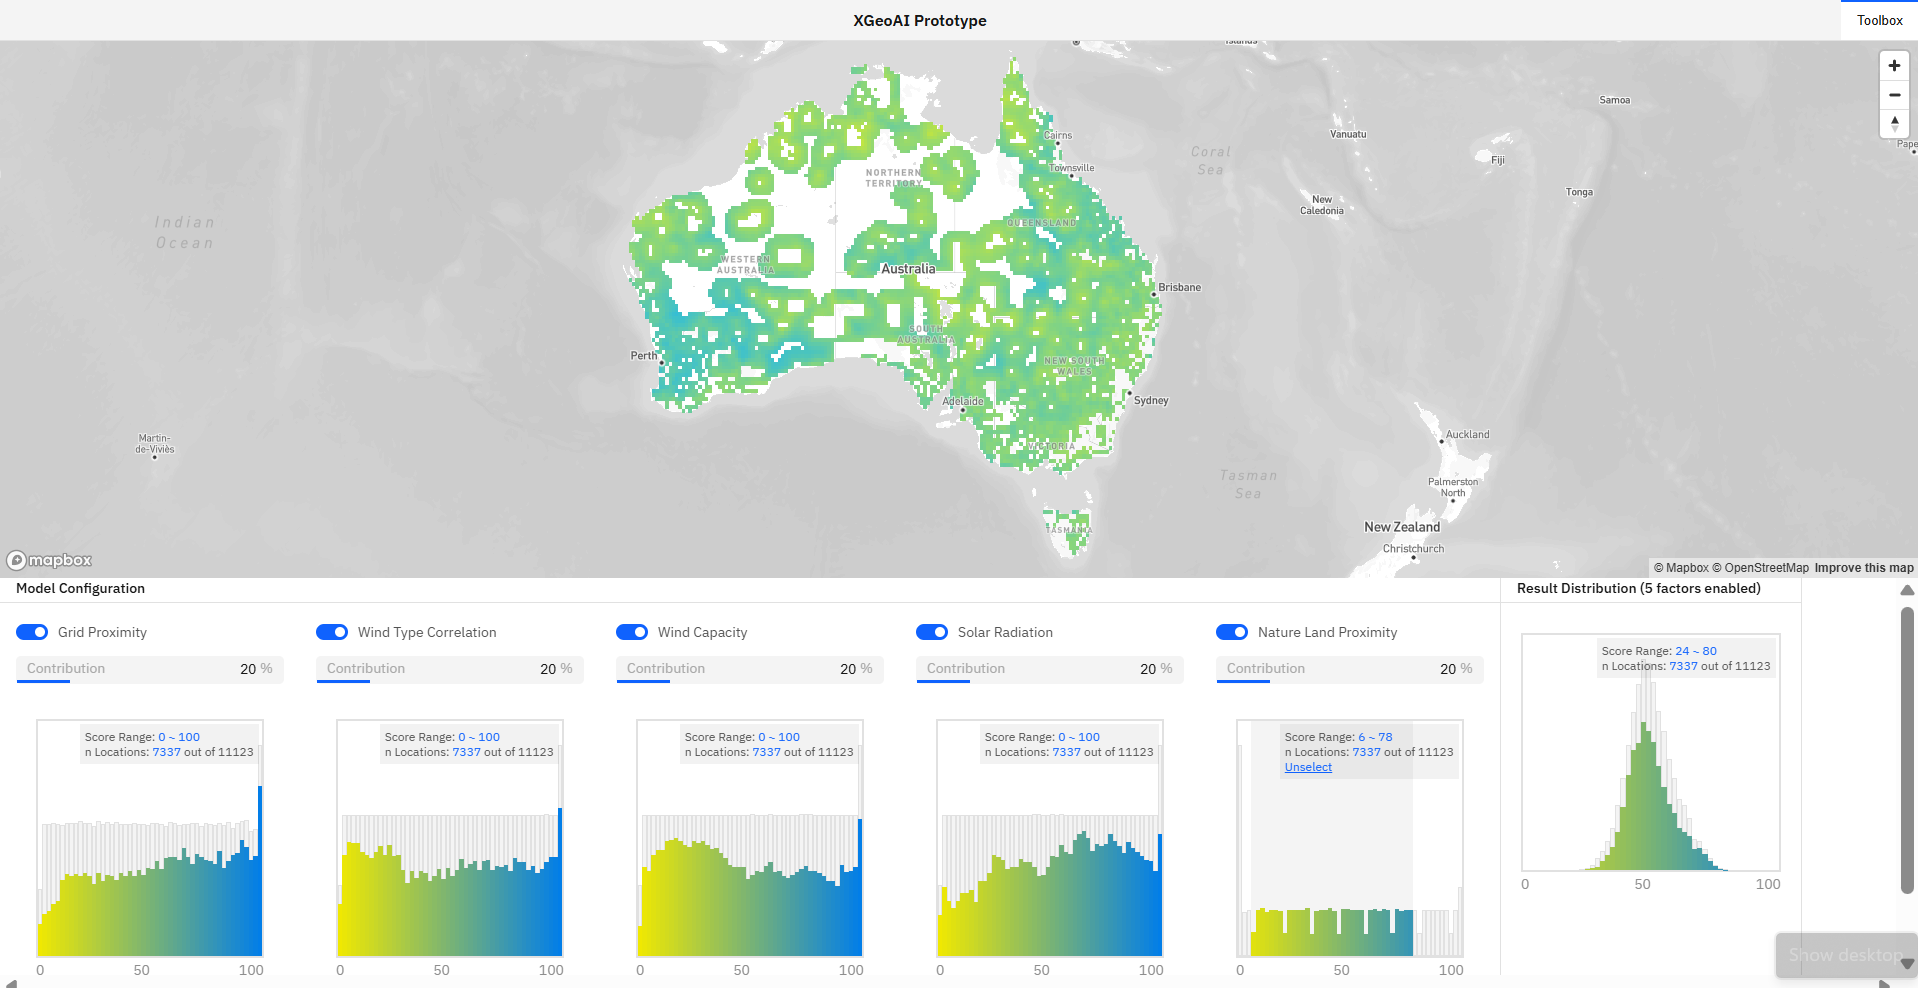Image resolution: width=1918 pixels, height=988 pixels.
Task: Click Unselect link in Nature Land histogram
Action: coord(1308,767)
